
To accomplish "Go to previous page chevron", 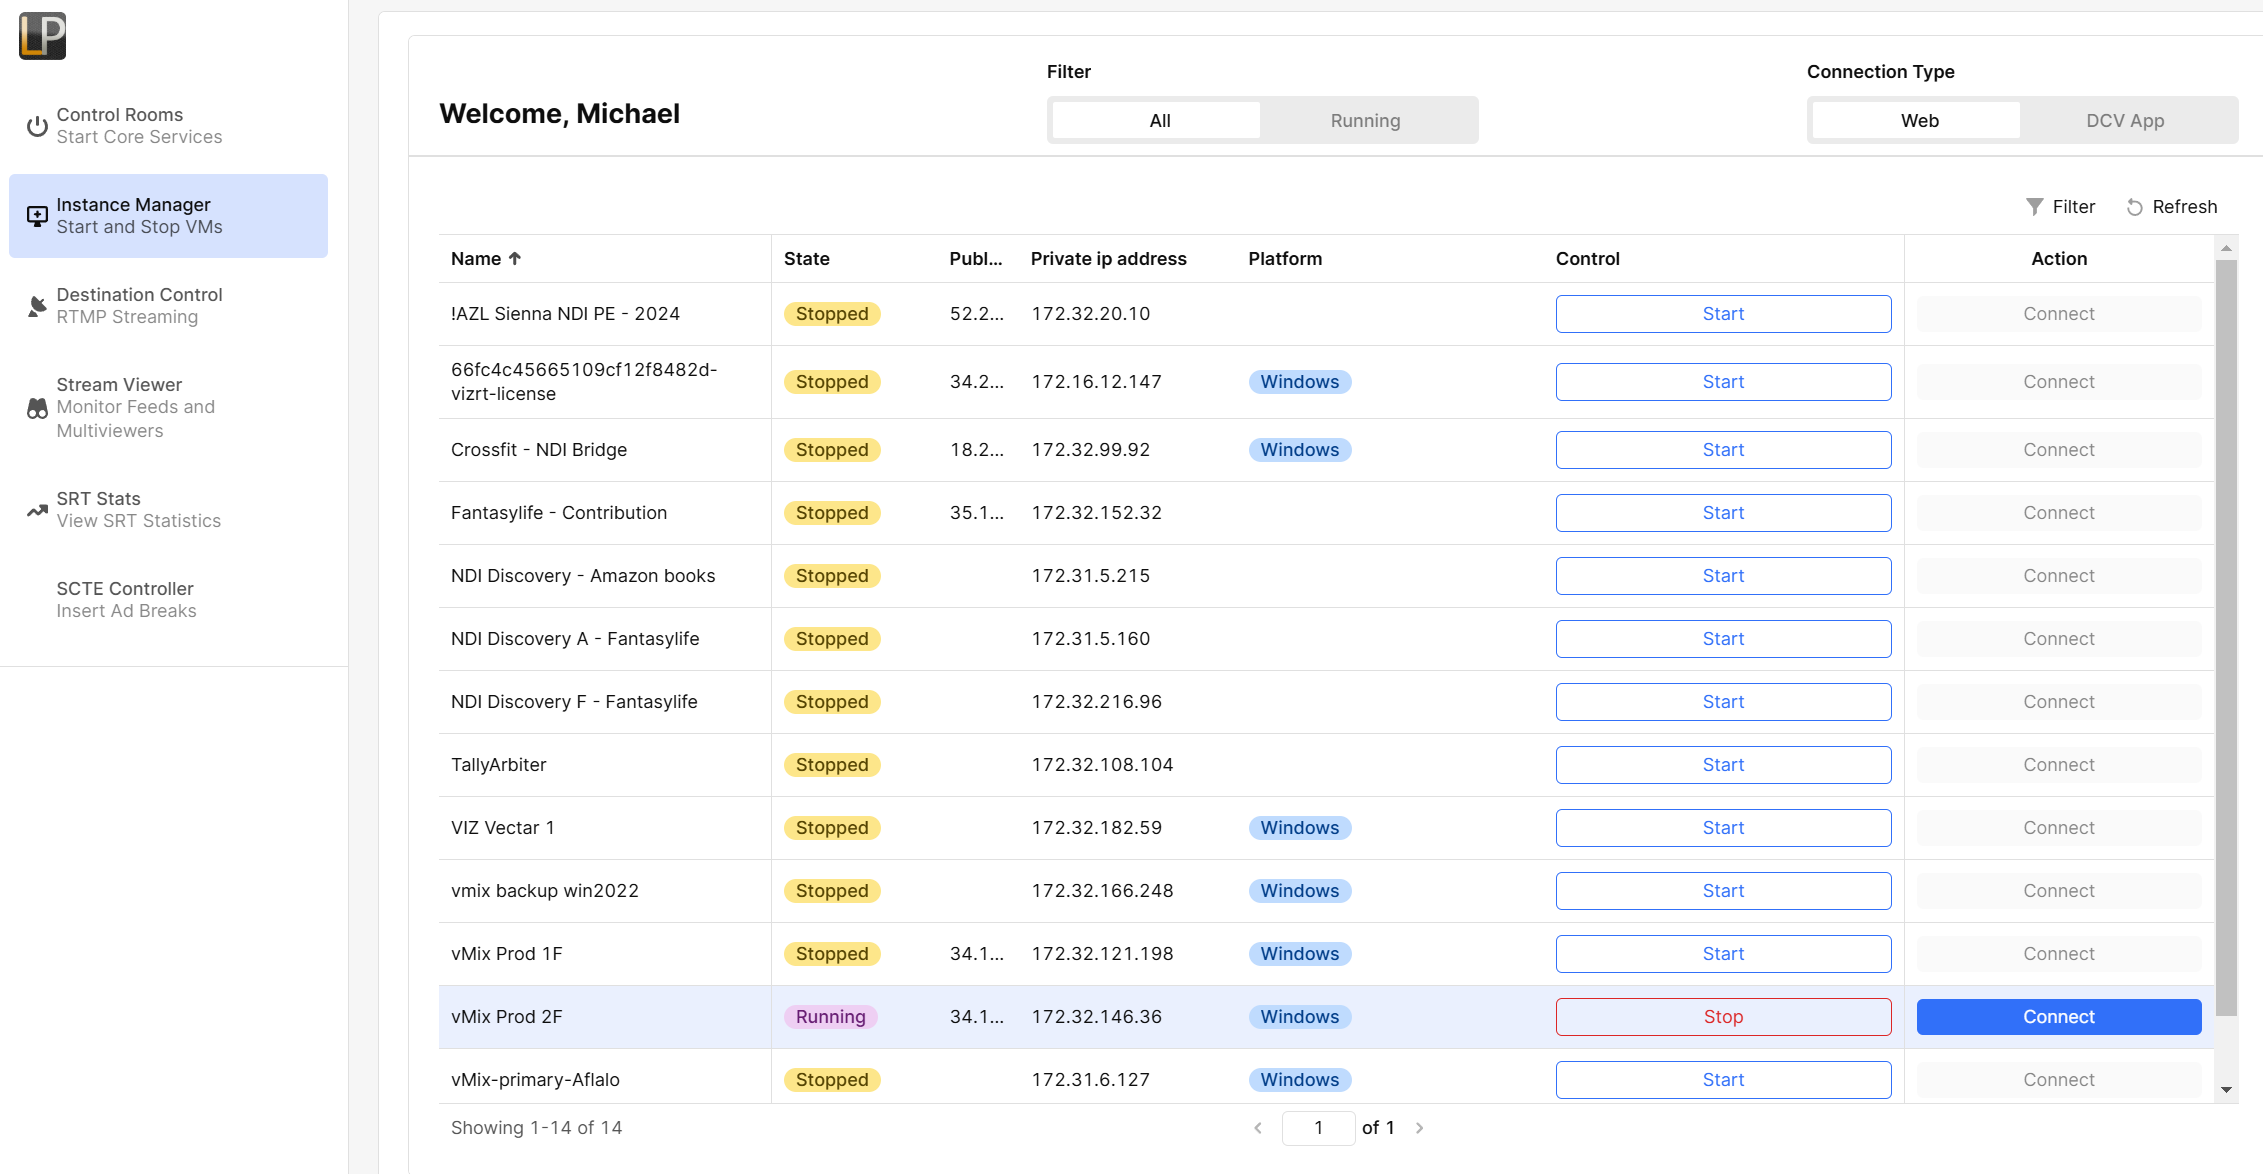I will tap(1258, 1128).
